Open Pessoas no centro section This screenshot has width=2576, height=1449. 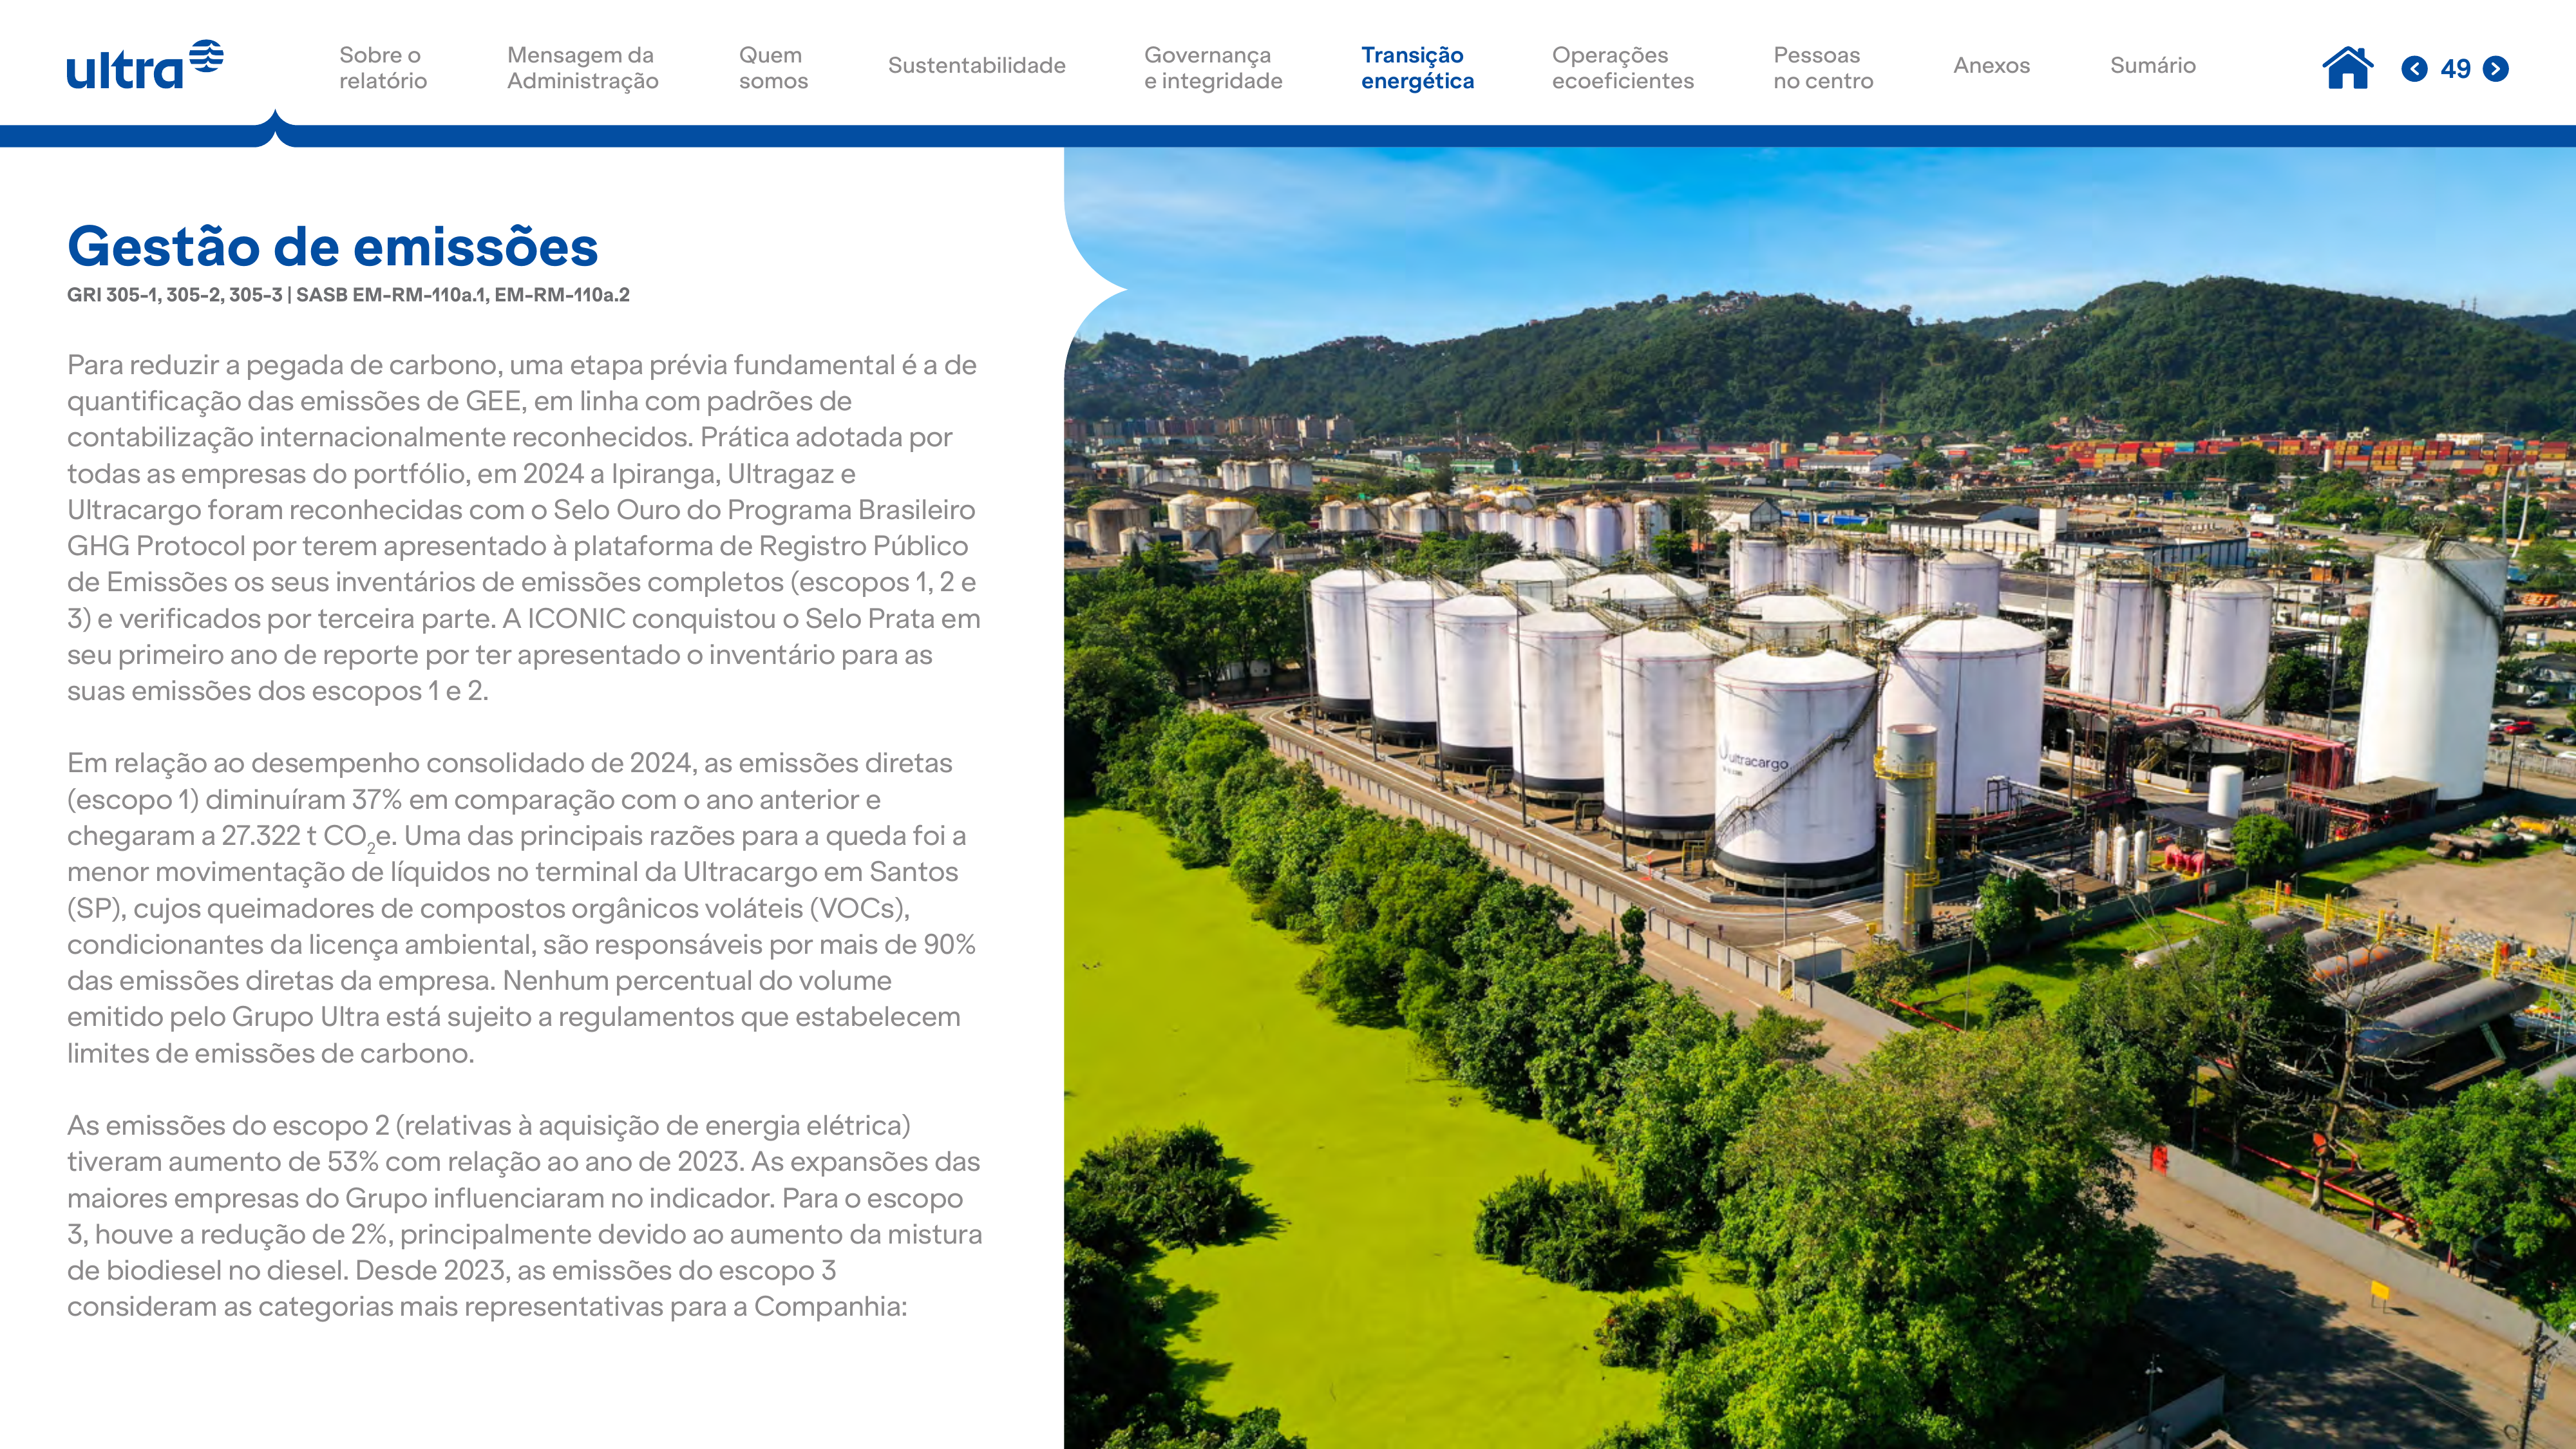tap(1823, 68)
